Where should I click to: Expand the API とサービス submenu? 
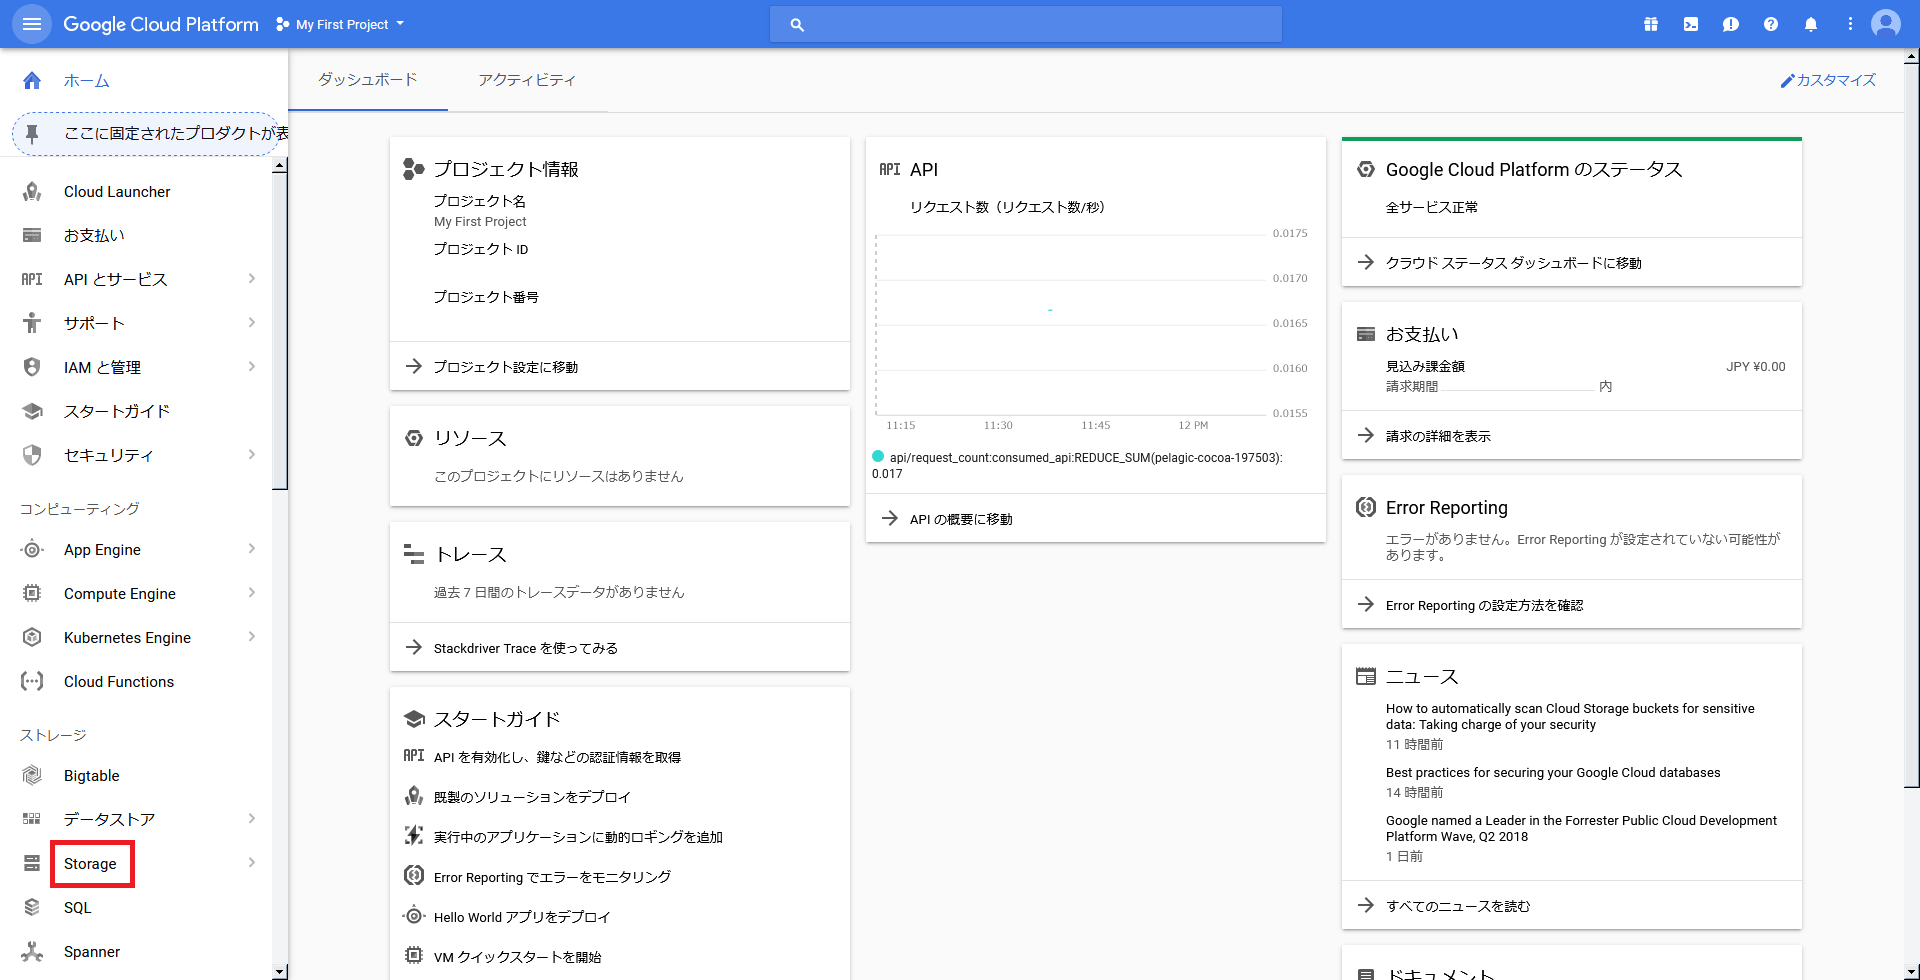252,279
